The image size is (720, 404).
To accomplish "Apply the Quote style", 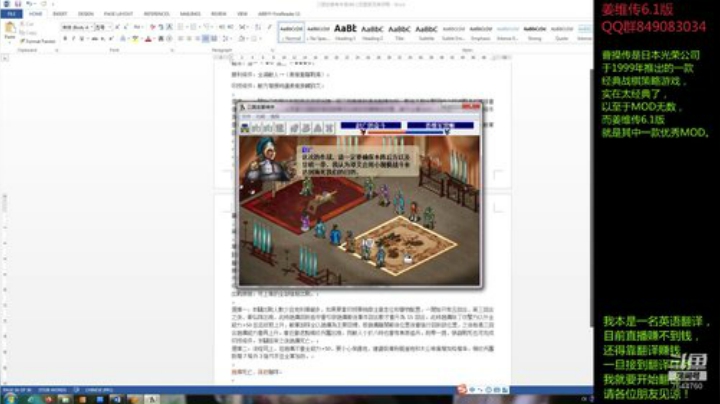I will tap(562, 32).
